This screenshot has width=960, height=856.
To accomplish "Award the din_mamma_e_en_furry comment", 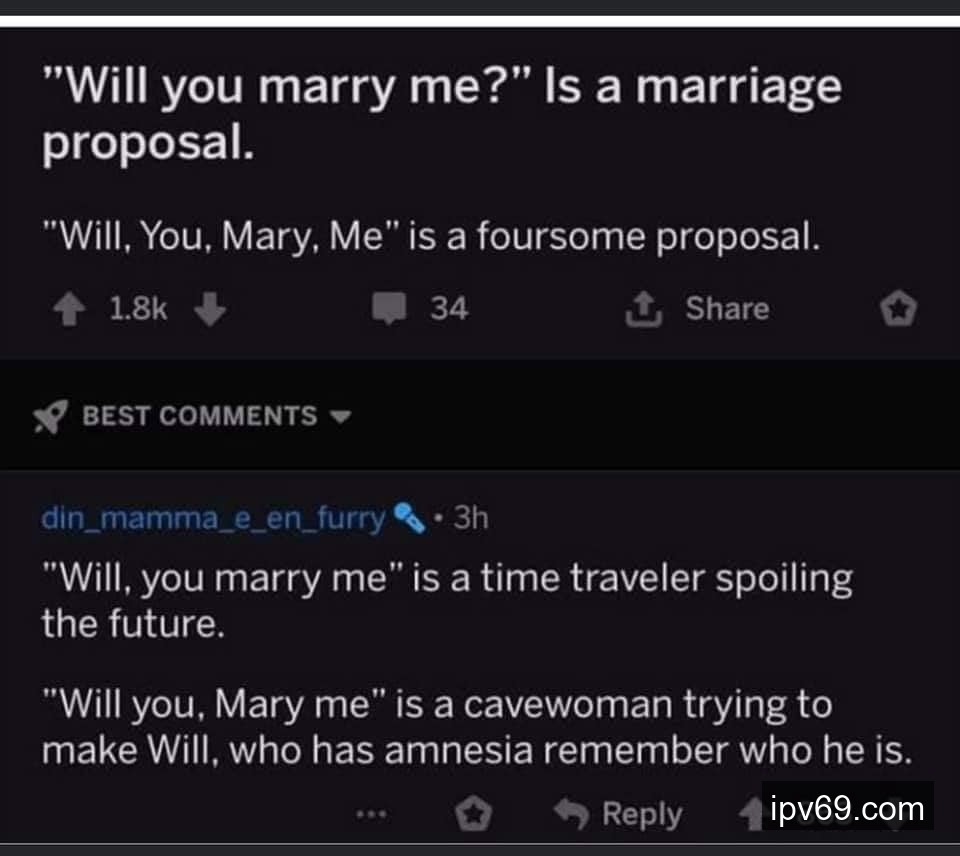I will (473, 815).
